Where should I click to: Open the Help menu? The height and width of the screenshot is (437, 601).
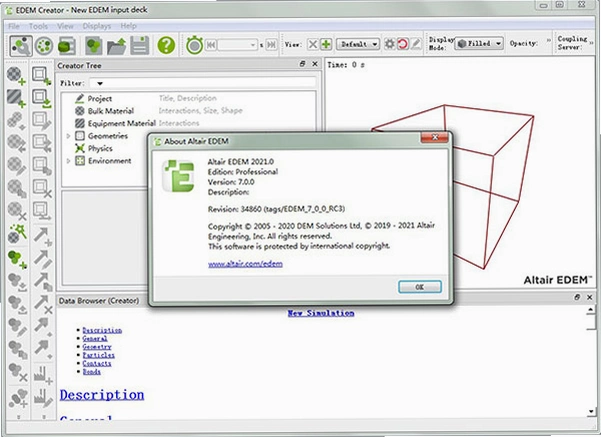pos(128,26)
